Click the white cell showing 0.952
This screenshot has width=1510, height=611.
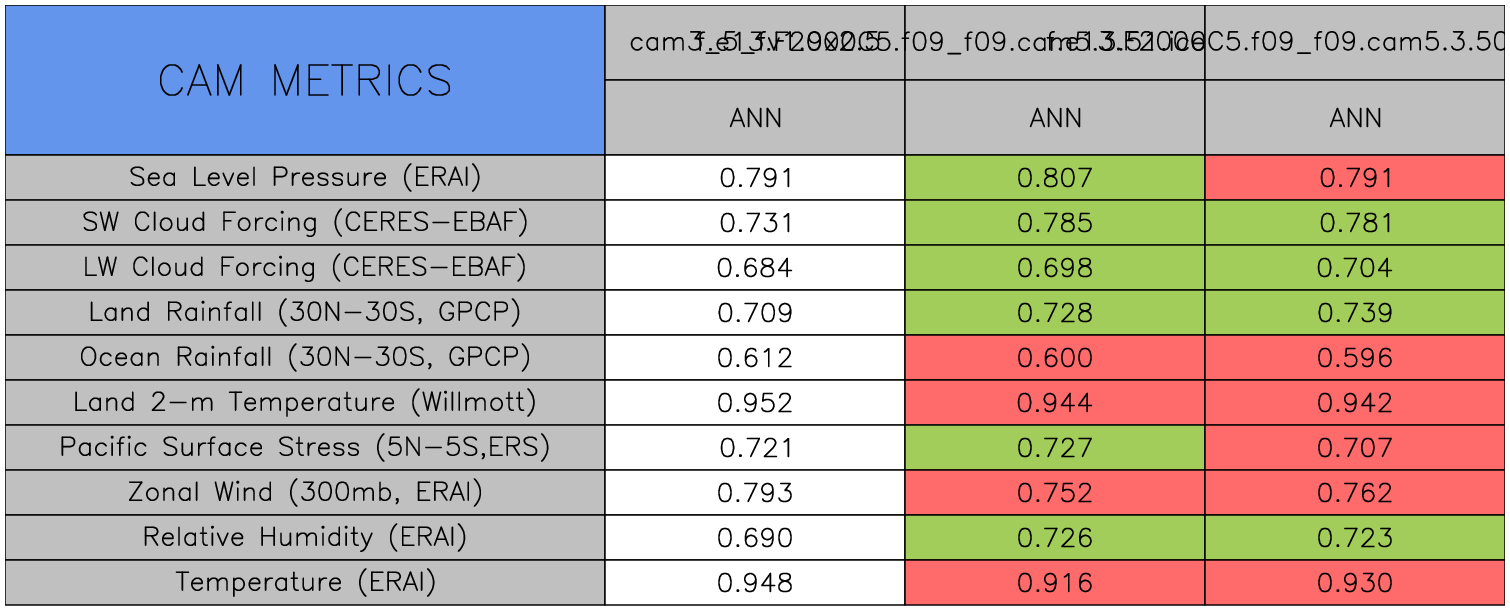(755, 403)
